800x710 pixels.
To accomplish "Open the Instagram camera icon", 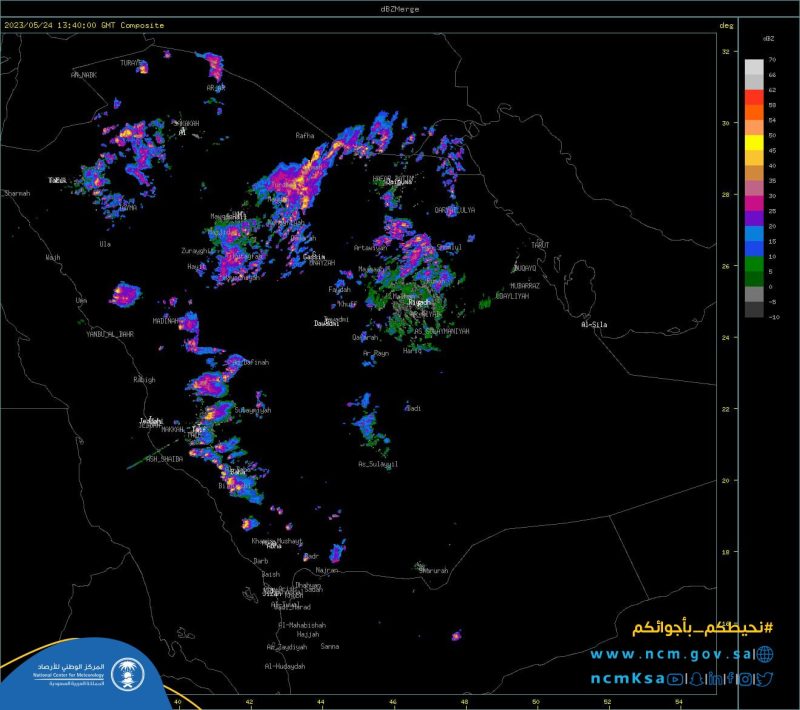I will pos(747,680).
